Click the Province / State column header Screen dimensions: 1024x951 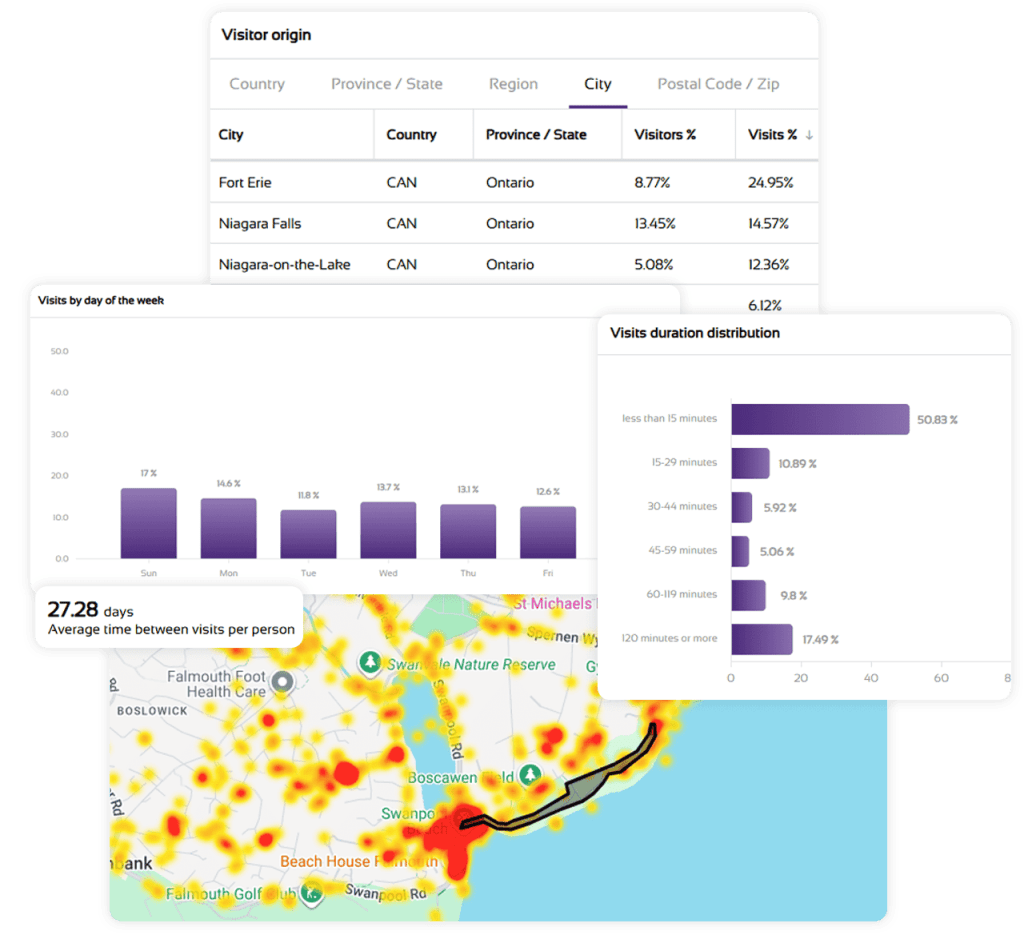536,134
